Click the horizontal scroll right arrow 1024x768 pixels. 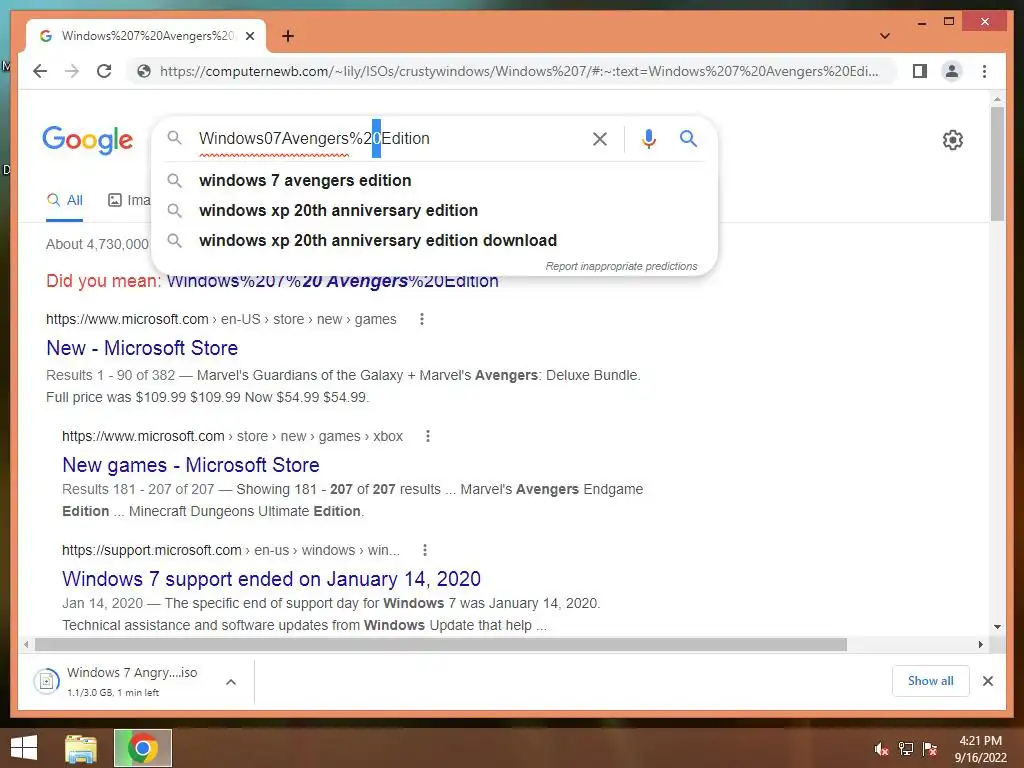tap(980, 645)
